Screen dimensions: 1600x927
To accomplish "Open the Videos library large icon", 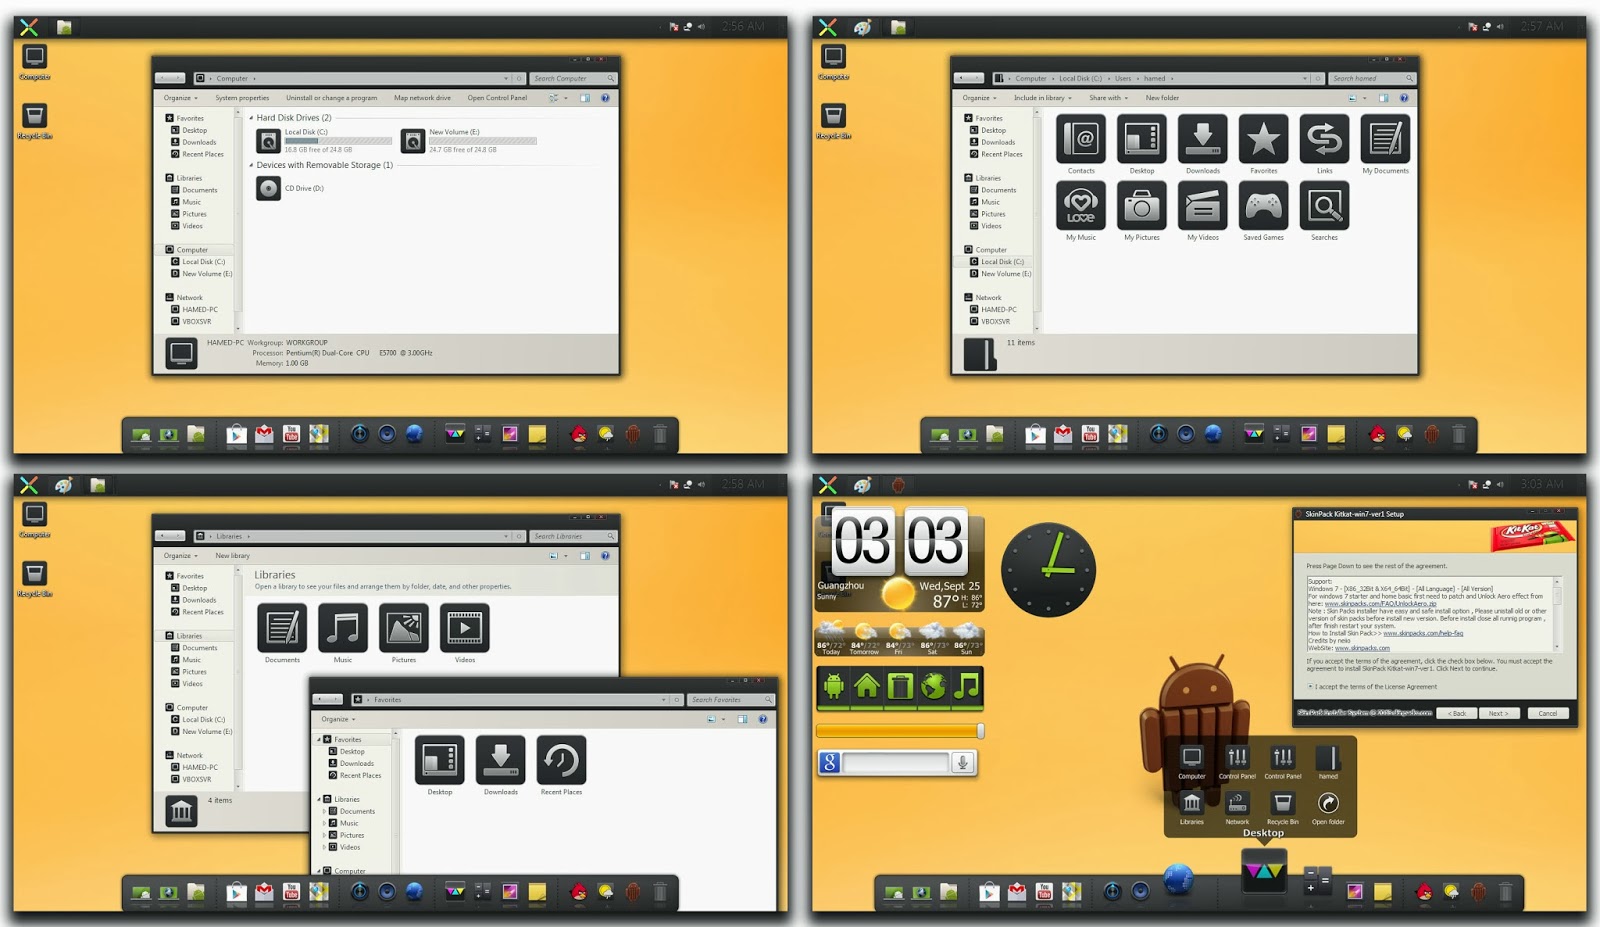I will click(465, 628).
